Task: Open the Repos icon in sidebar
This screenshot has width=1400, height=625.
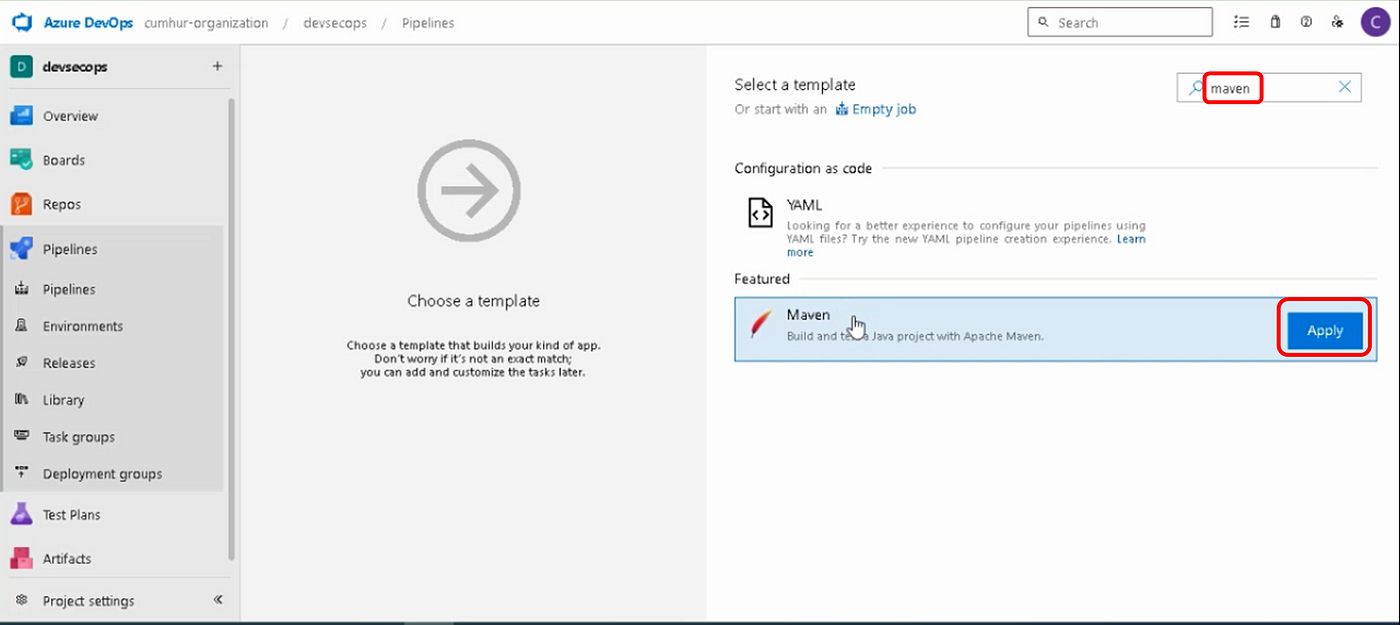Action: tap(22, 204)
